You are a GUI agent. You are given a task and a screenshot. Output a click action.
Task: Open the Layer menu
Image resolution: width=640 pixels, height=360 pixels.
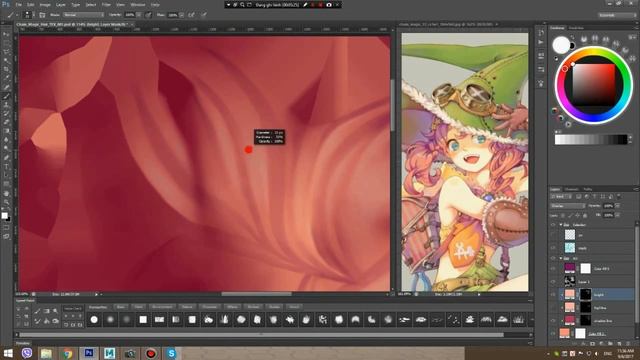tap(60, 4)
